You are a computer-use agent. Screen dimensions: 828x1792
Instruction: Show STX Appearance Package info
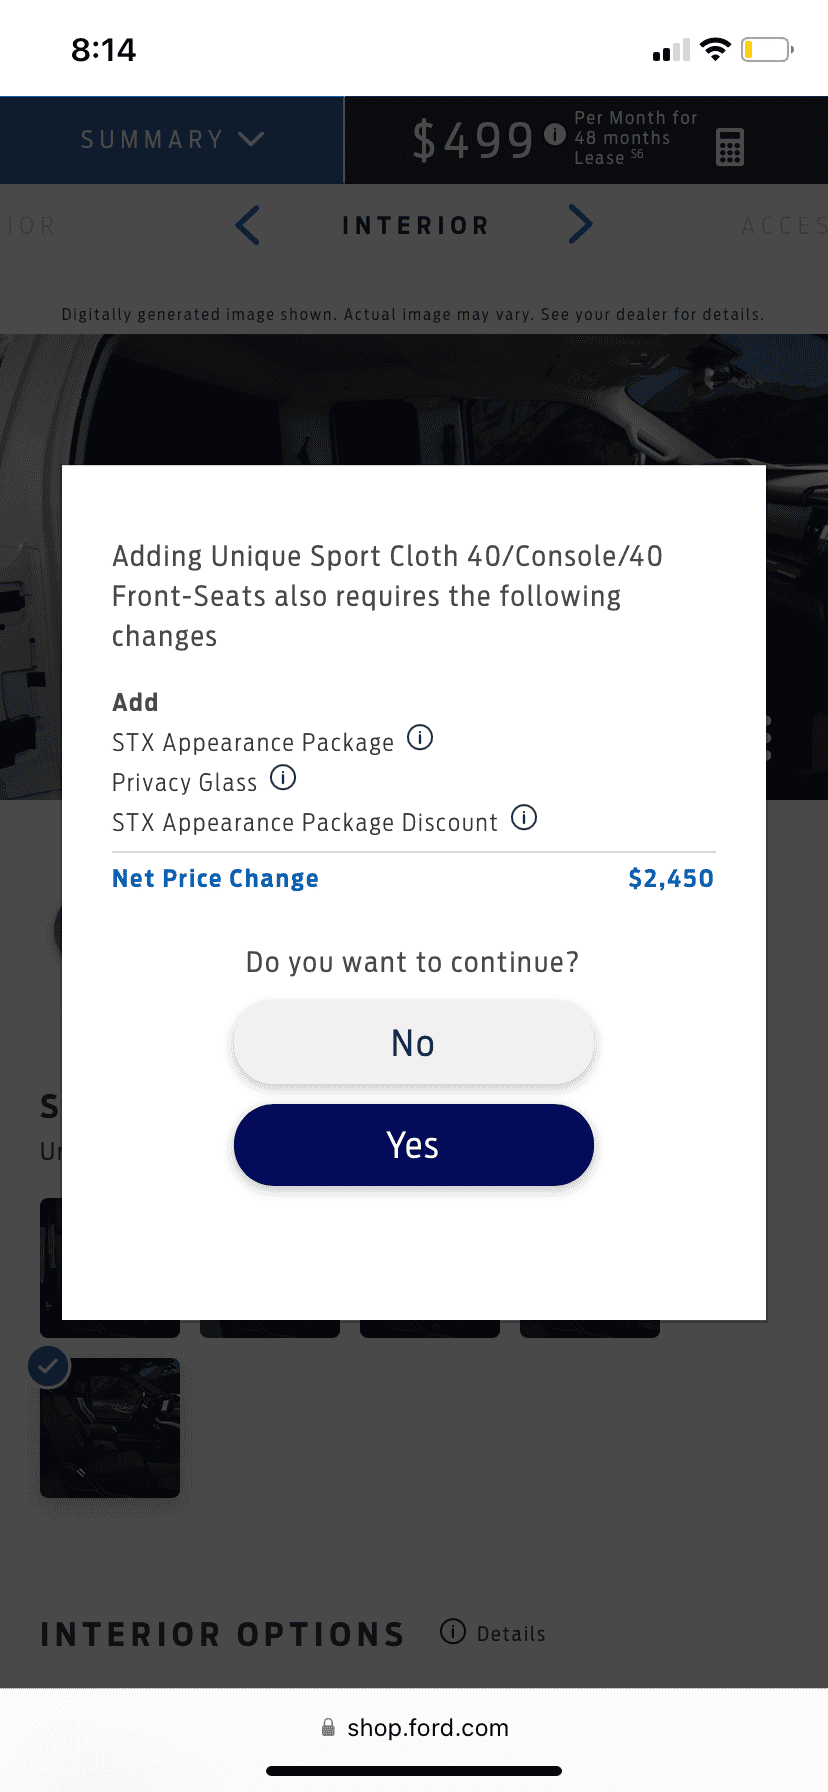coord(420,738)
